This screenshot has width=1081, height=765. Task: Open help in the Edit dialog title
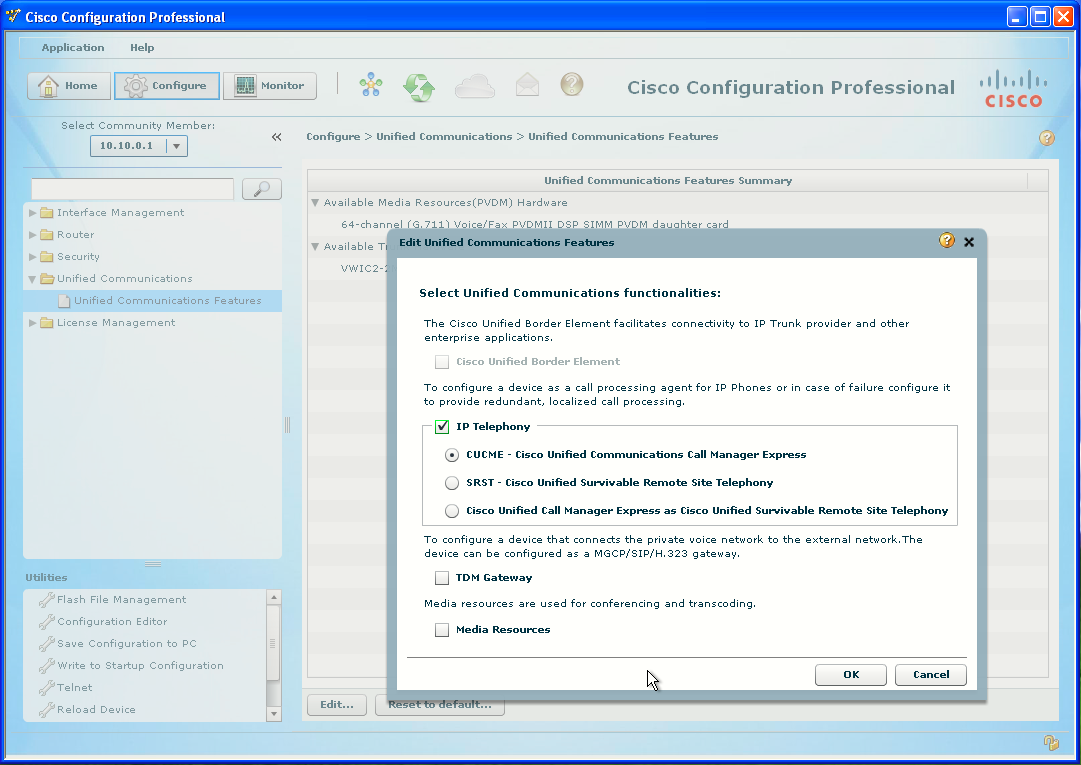(947, 241)
